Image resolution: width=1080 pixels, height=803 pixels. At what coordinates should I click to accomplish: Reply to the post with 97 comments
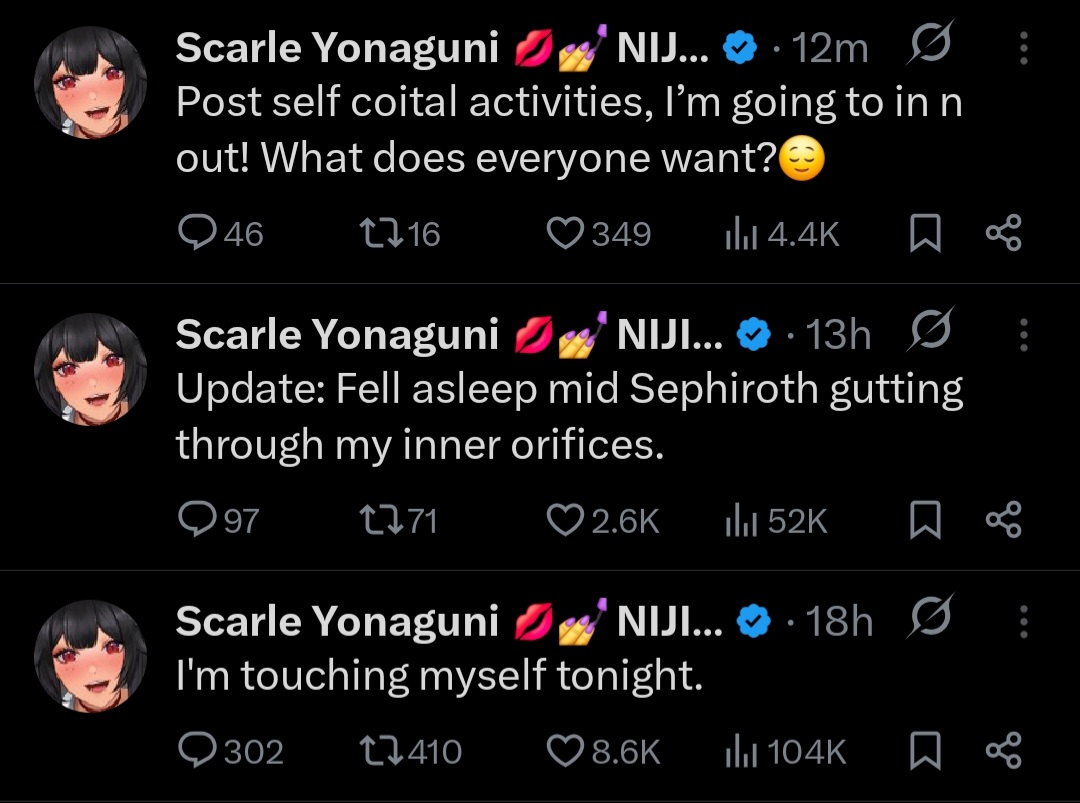tap(194, 520)
